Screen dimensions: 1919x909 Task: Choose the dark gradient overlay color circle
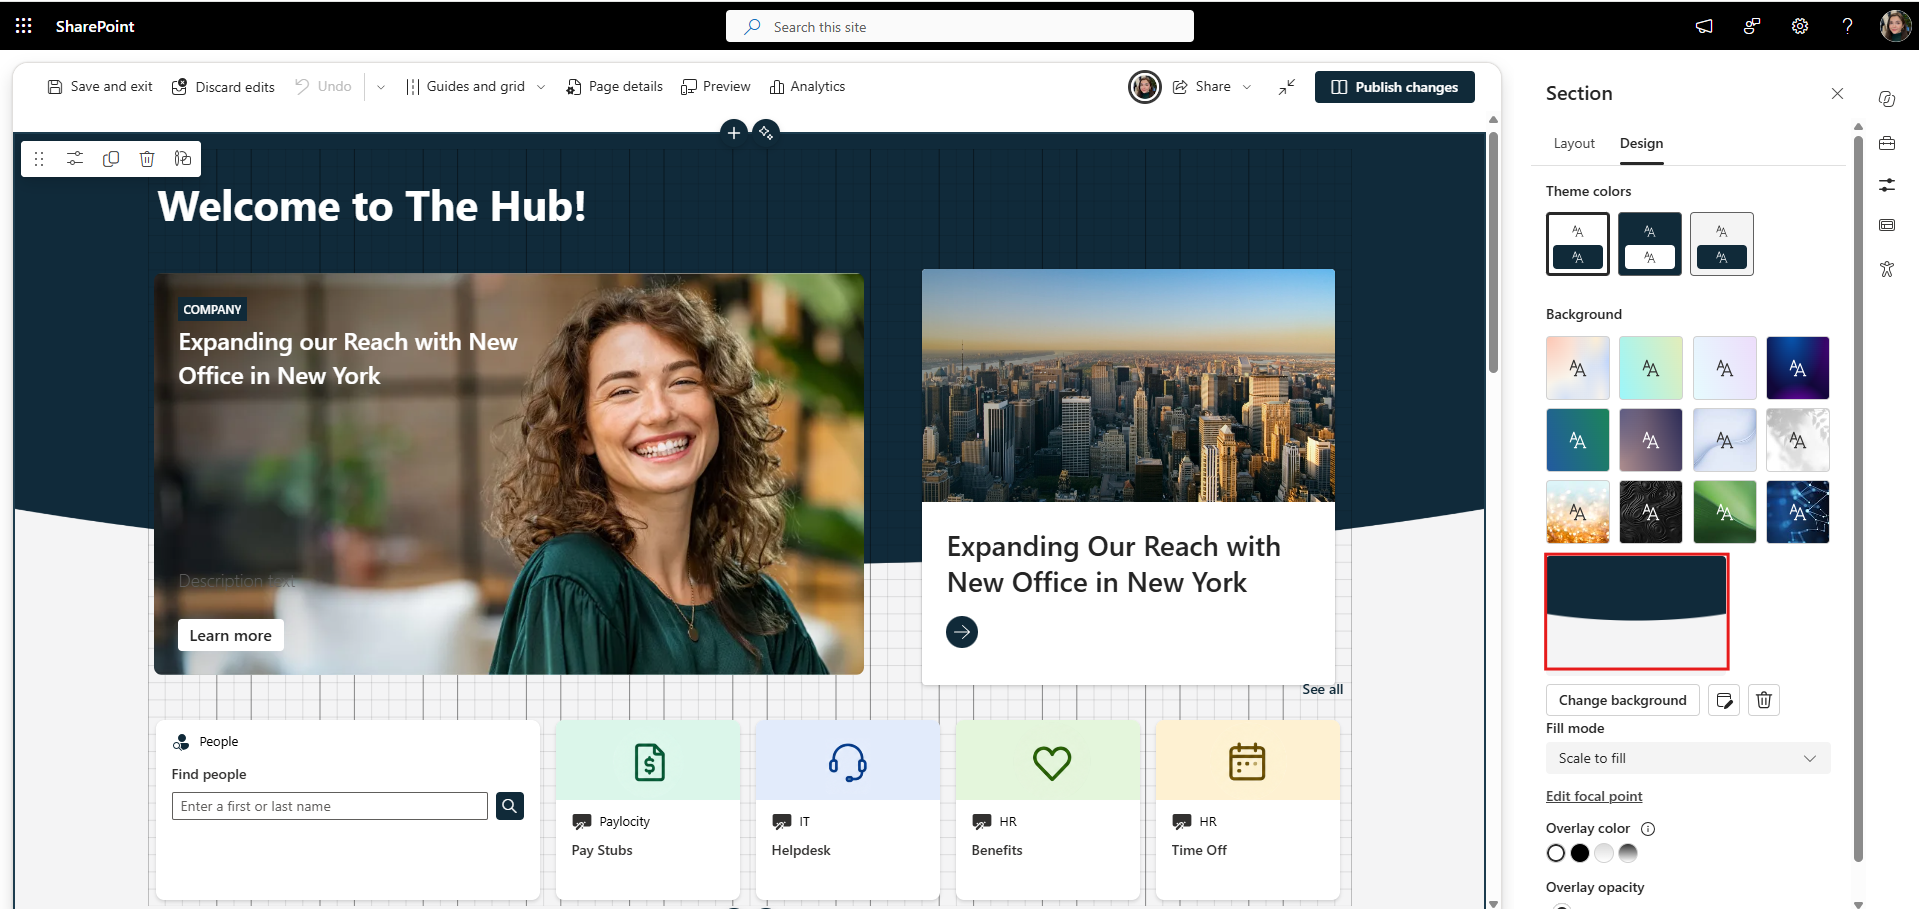click(x=1628, y=853)
